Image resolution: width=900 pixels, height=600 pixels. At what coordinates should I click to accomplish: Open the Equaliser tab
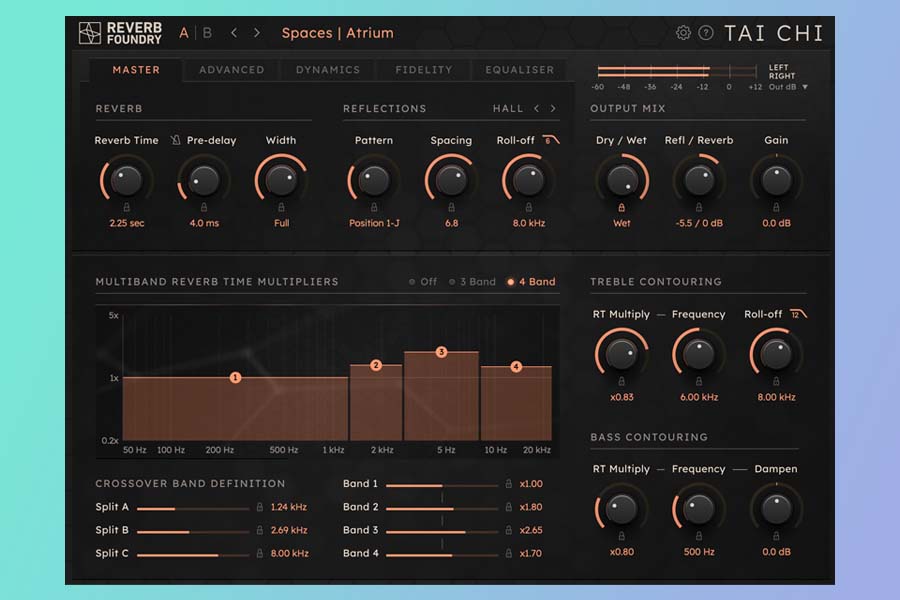click(x=519, y=70)
